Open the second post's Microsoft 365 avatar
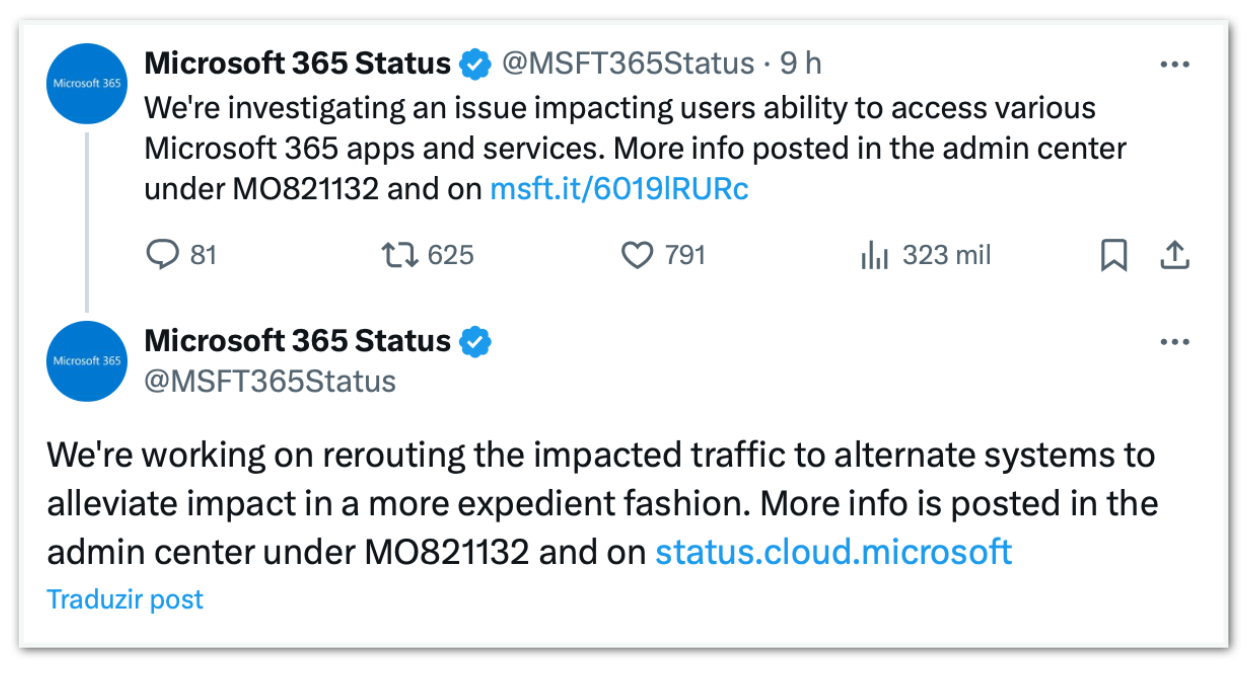1254x674 pixels. [87, 361]
